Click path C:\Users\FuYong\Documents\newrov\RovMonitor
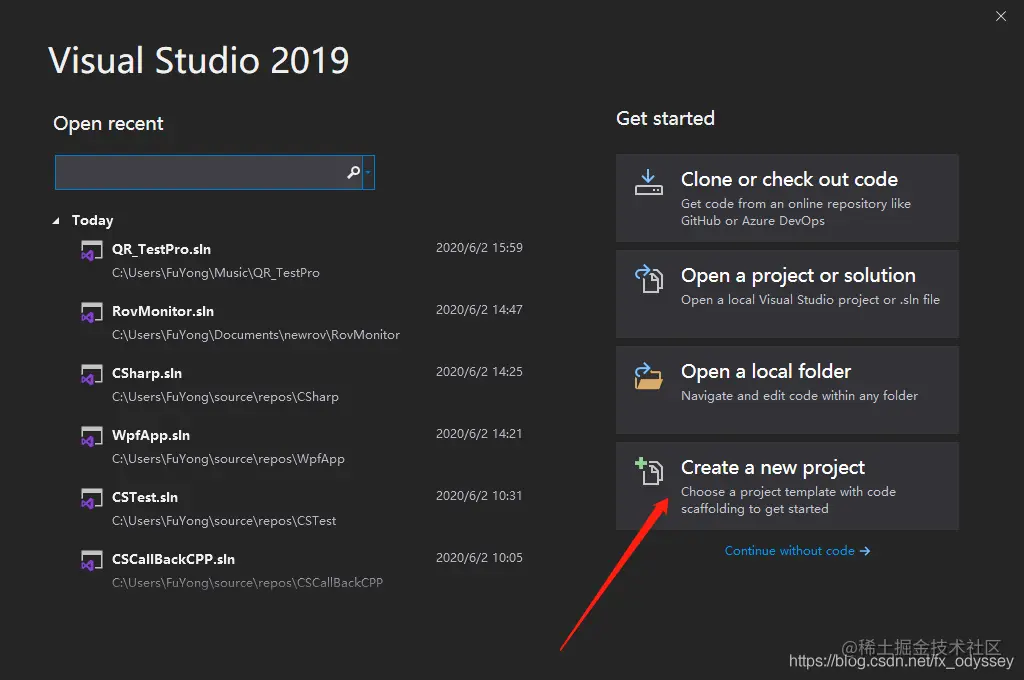 tap(255, 334)
